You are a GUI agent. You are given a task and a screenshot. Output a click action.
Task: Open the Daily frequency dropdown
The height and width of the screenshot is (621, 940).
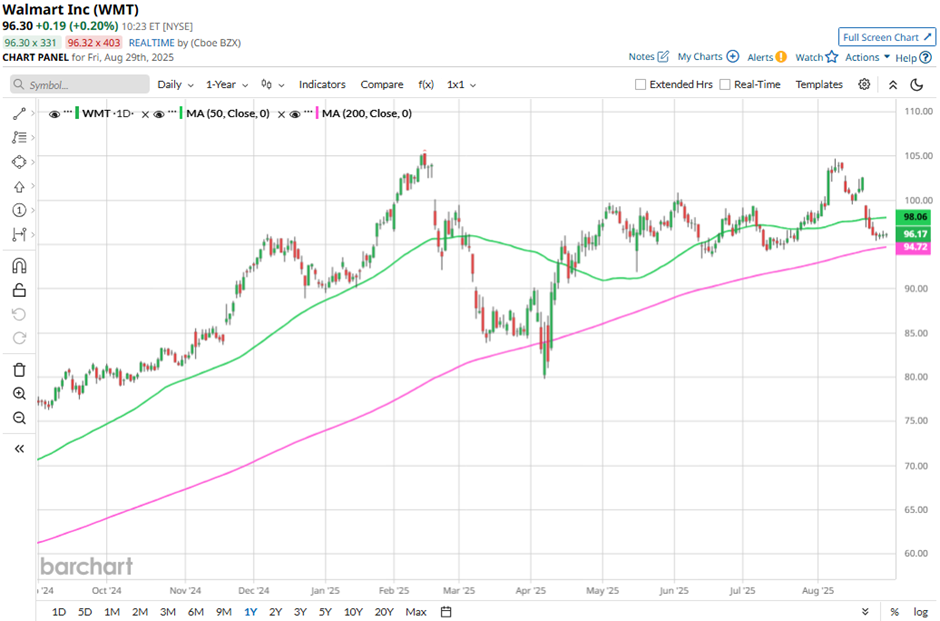pyautogui.click(x=175, y=85)
